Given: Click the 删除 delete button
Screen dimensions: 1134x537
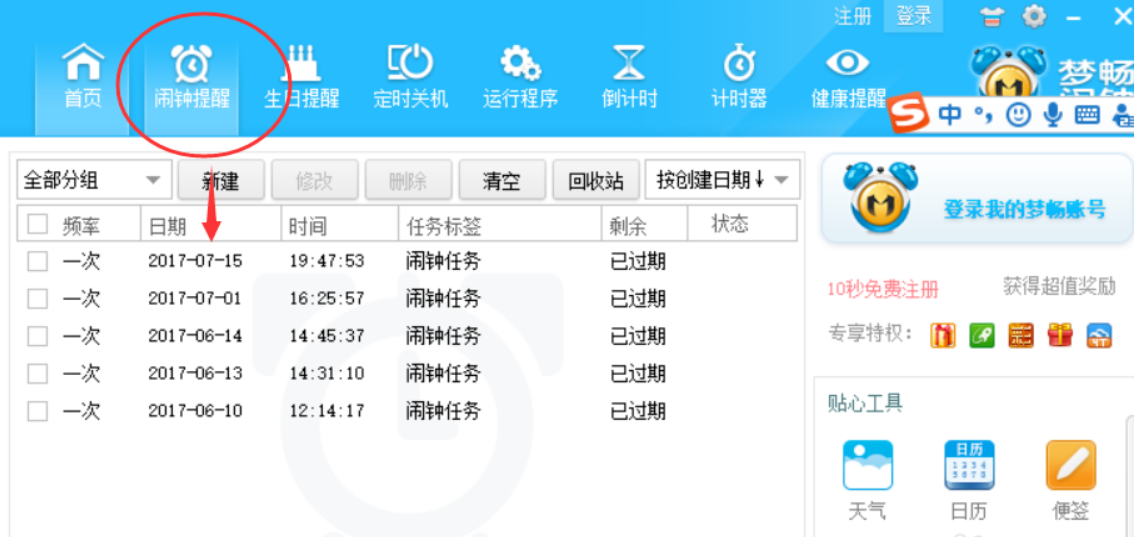Looking at the screenshot, I should tap(409, 179).
